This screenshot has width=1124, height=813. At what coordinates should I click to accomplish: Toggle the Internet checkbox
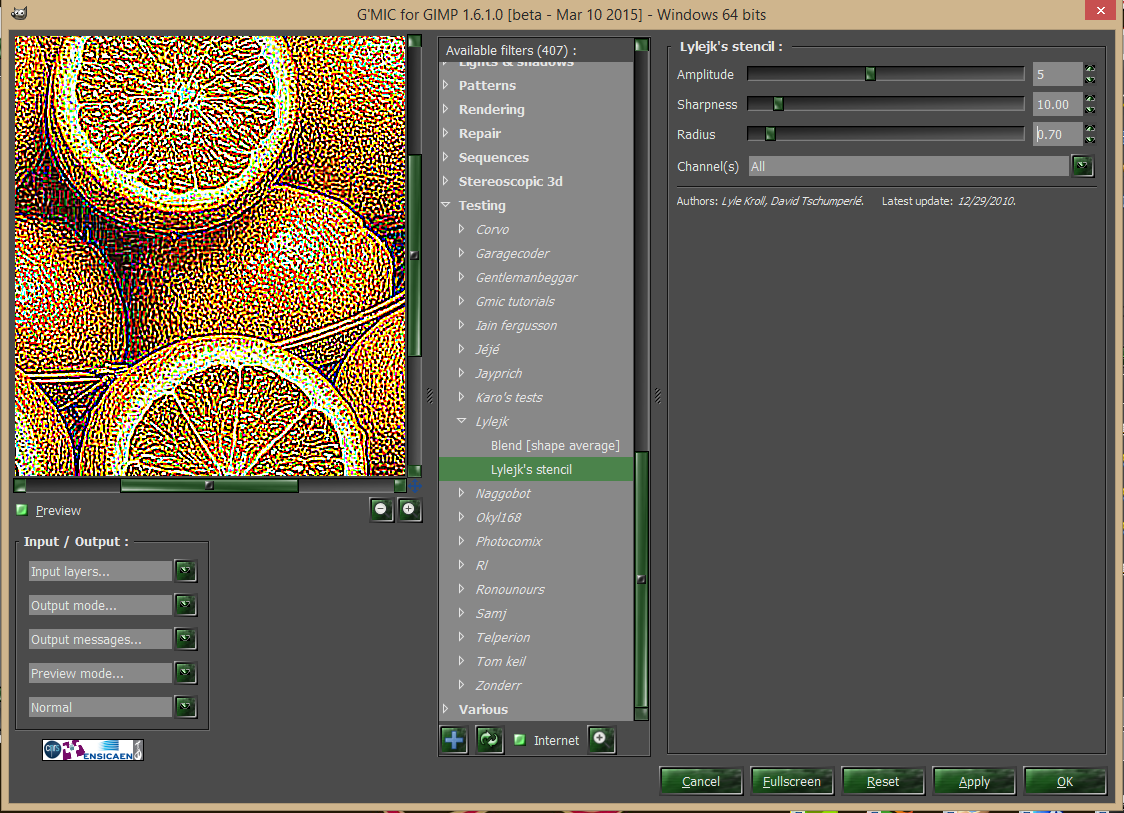pyautogui.click(x=520, y=740)
